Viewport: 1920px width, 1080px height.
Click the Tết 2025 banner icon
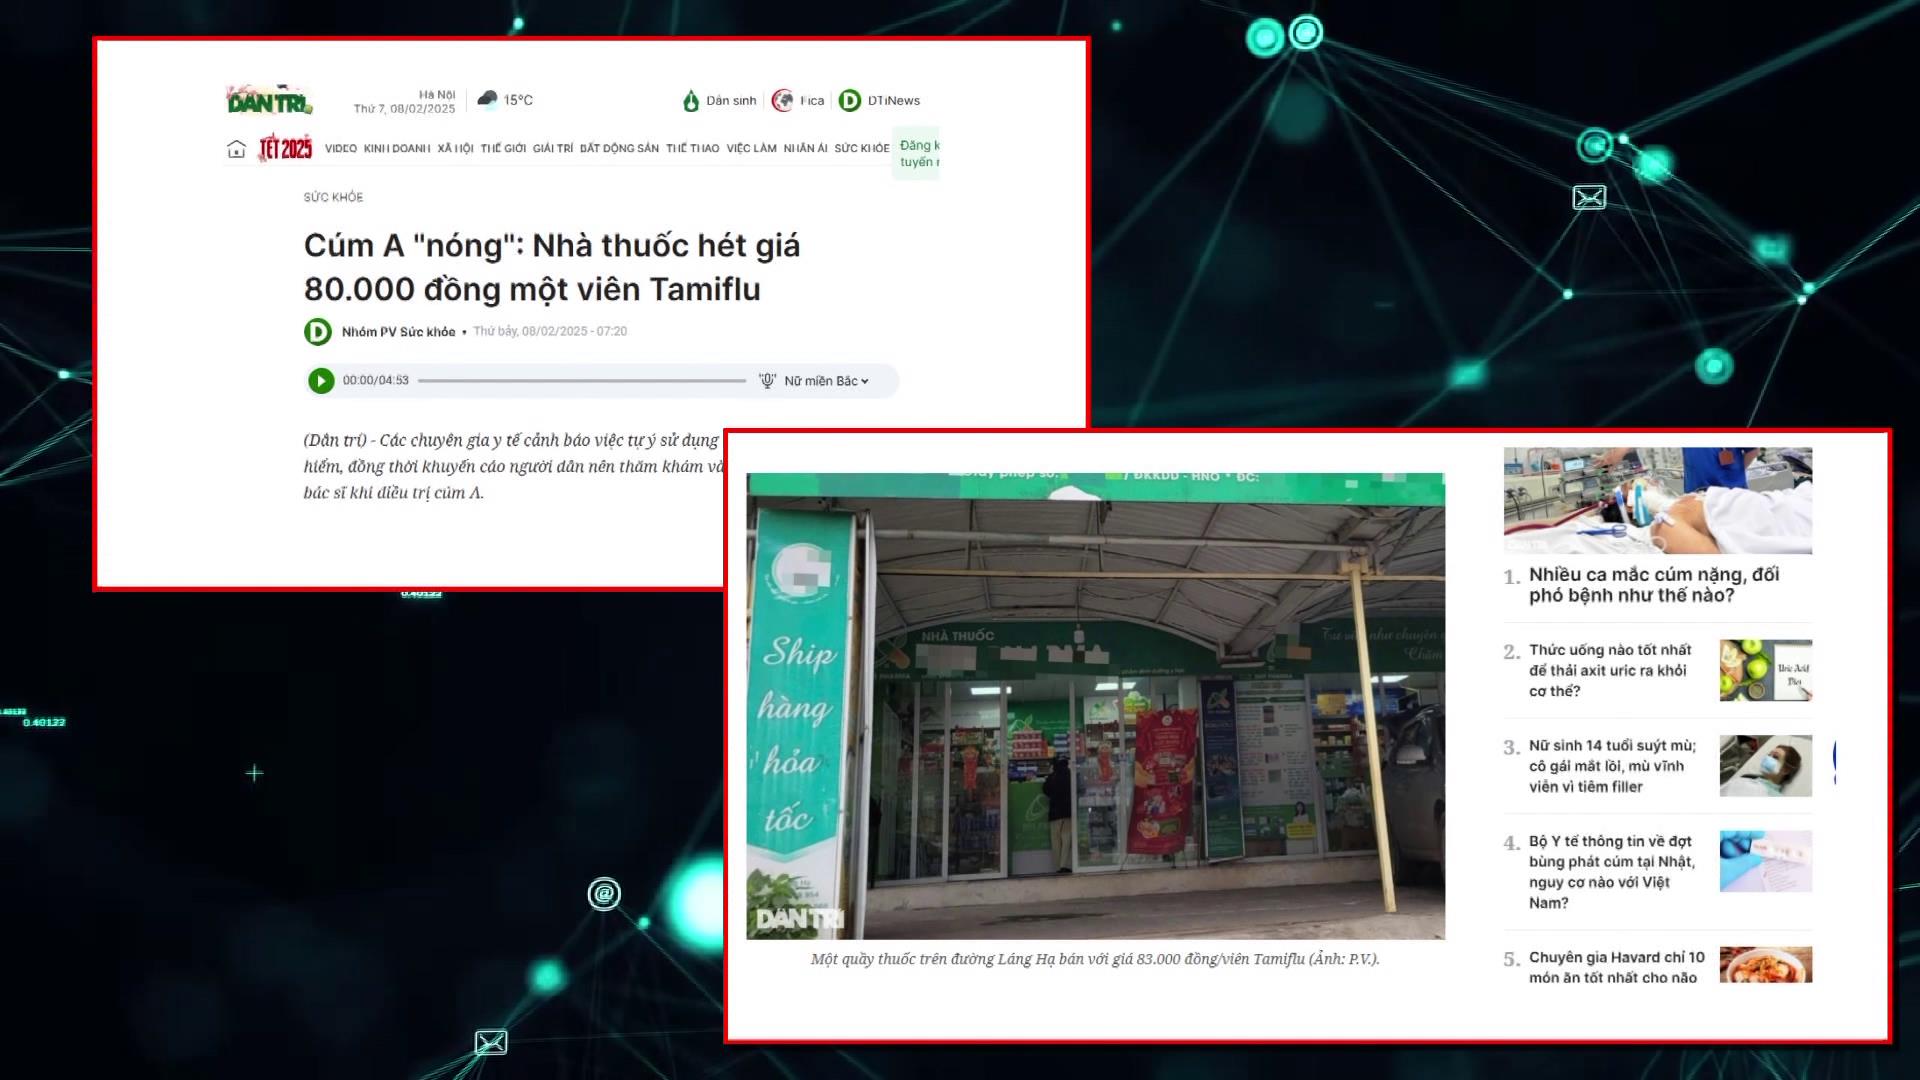click(x=285, y=148)
